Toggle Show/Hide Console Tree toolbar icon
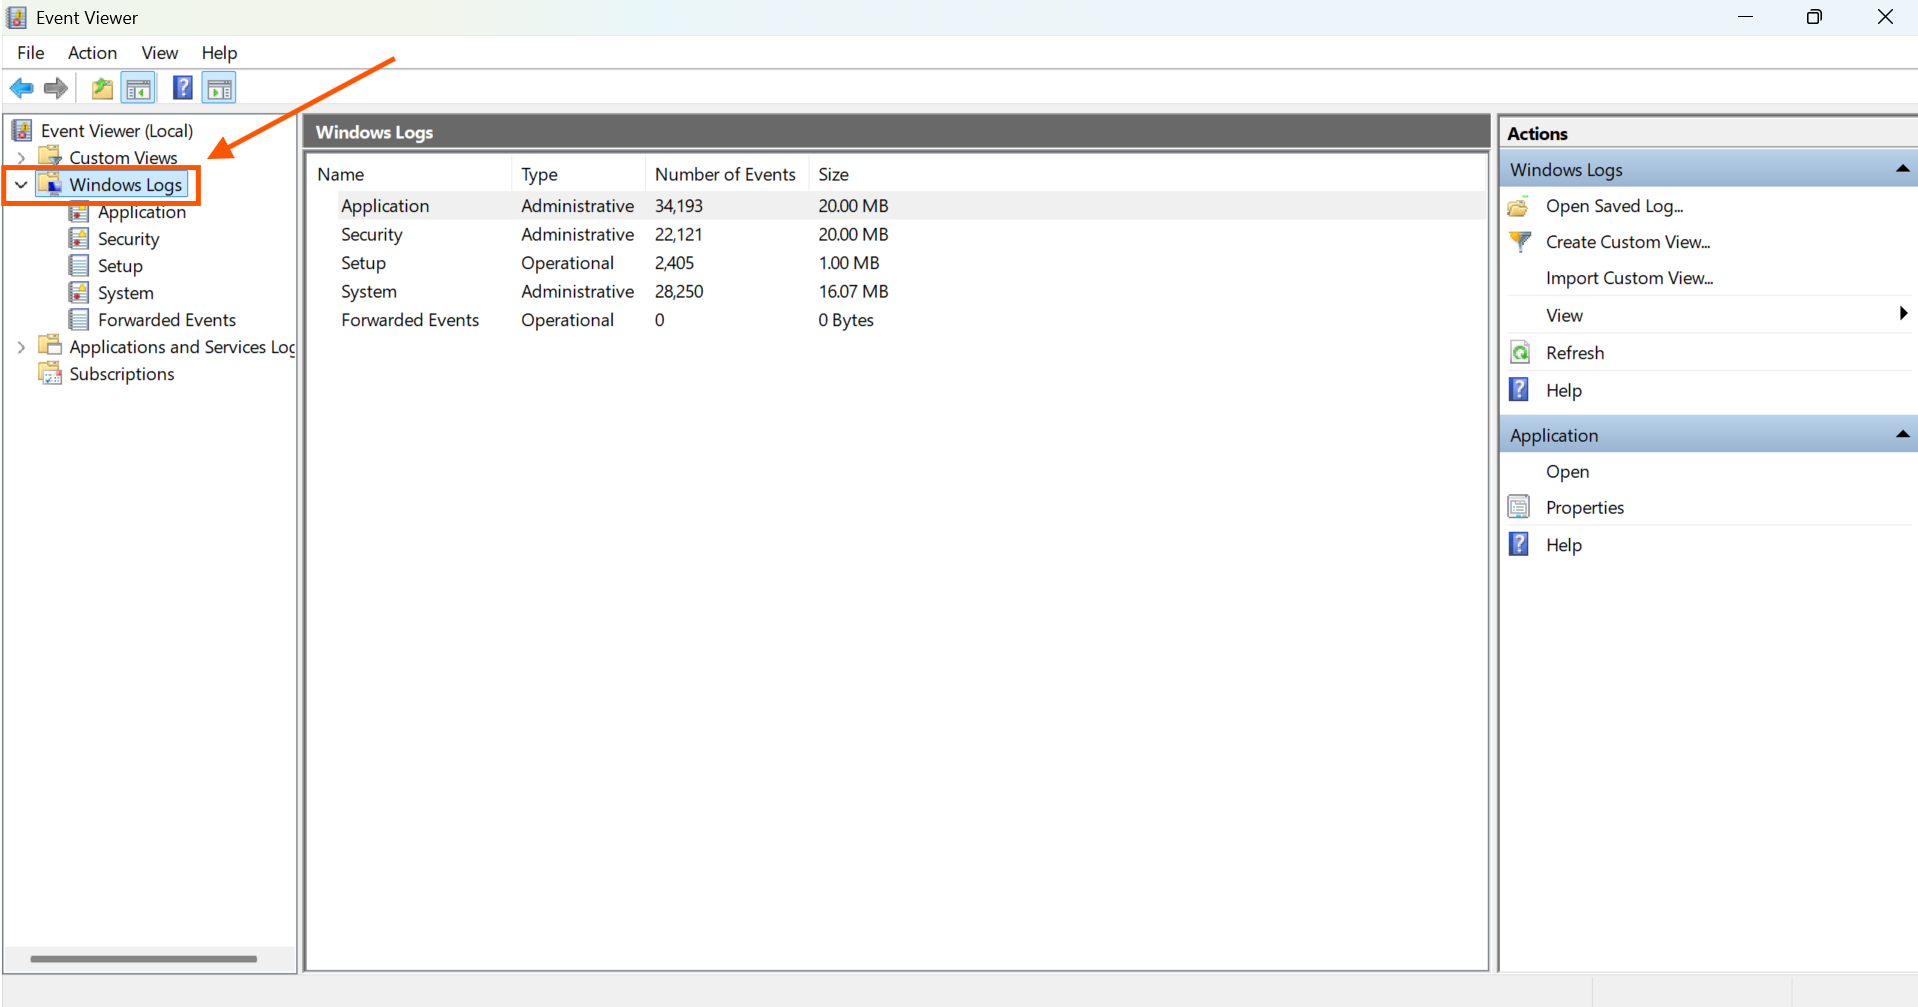 [139, 89]
